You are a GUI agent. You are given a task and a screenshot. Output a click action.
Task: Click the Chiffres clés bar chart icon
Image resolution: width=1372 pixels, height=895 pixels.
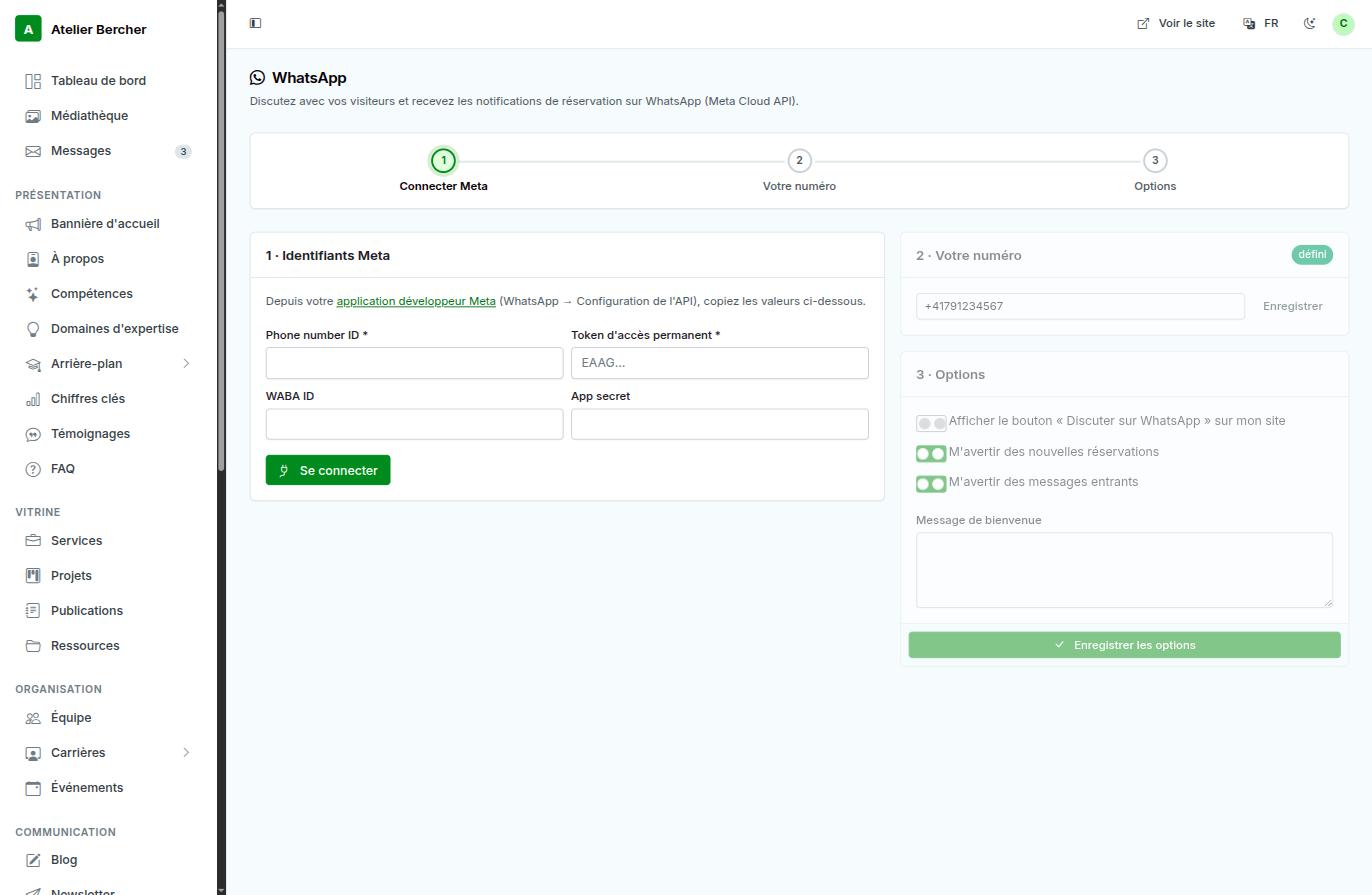[33, 399]
